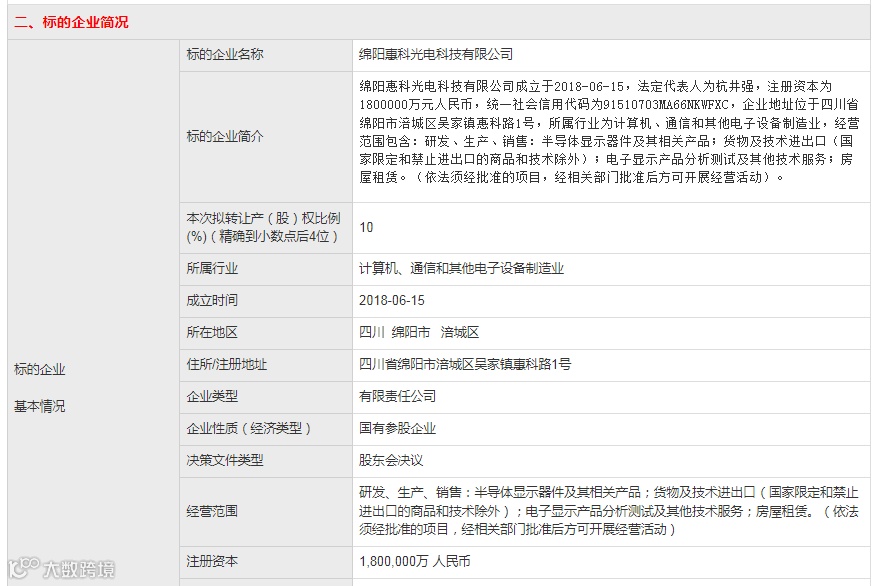Click the left column heading 标的企业
879x586 pixels.
click(x=39, y=370)
